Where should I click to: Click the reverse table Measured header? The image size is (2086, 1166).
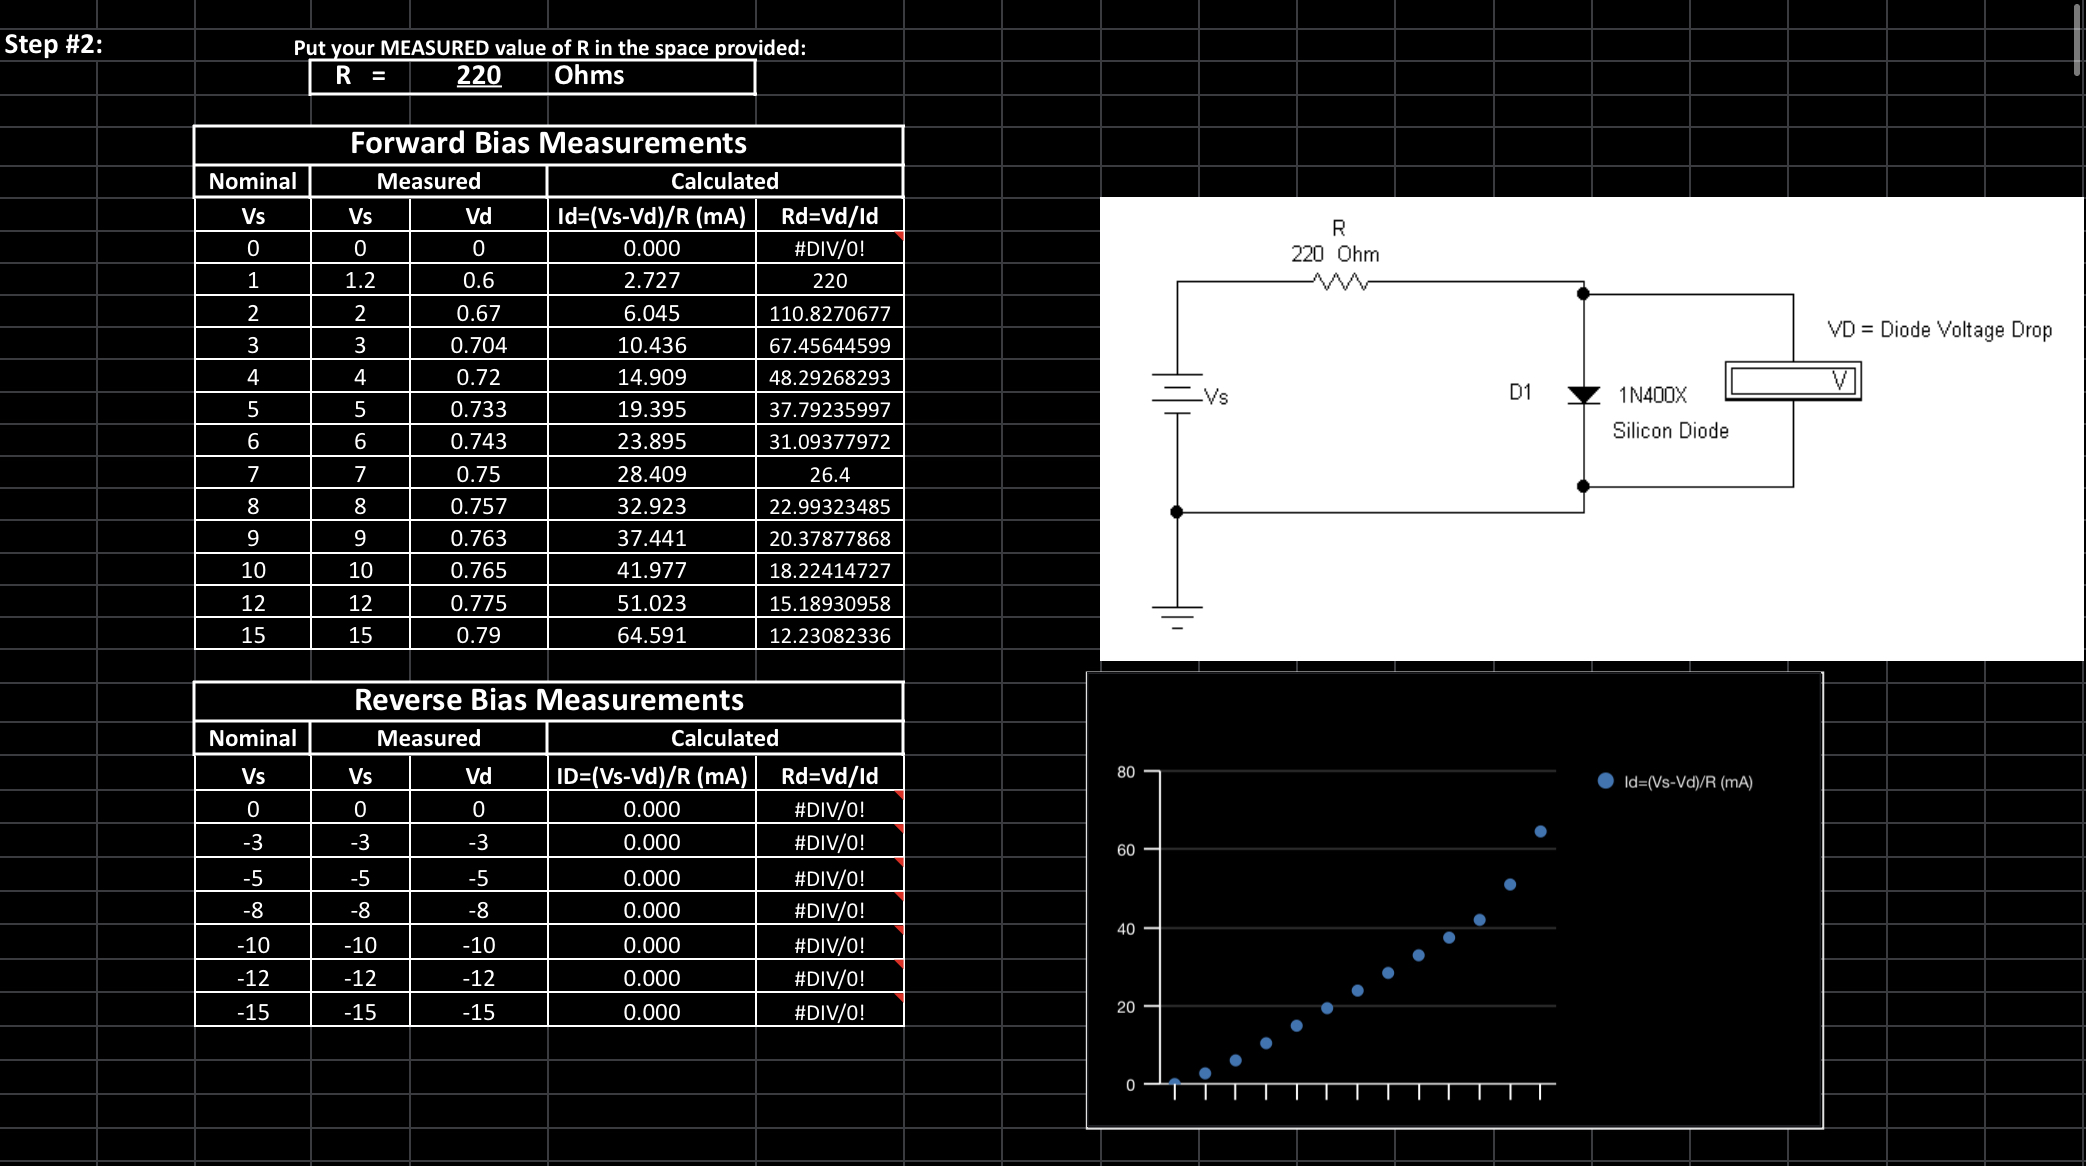pyautogui.click(x=429, y=738)
